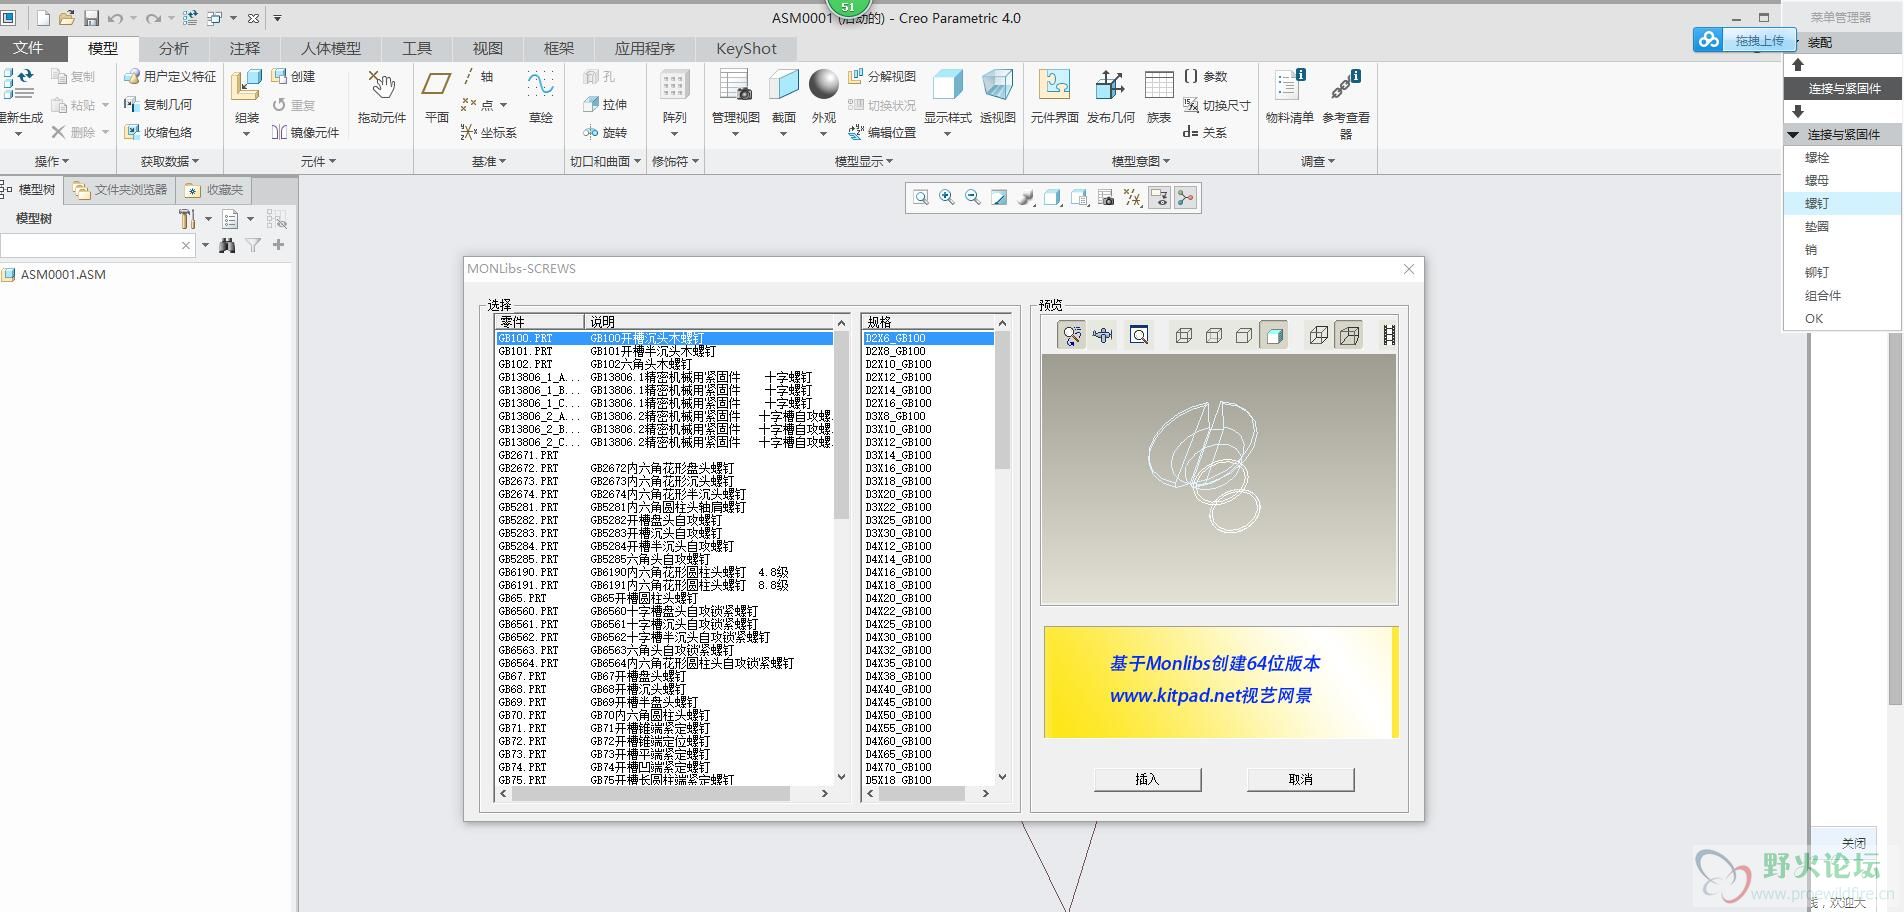Click the 发布几何 publish geometry icon
This screenshot has height=912, width=1904.
[x=1110, y=85]
